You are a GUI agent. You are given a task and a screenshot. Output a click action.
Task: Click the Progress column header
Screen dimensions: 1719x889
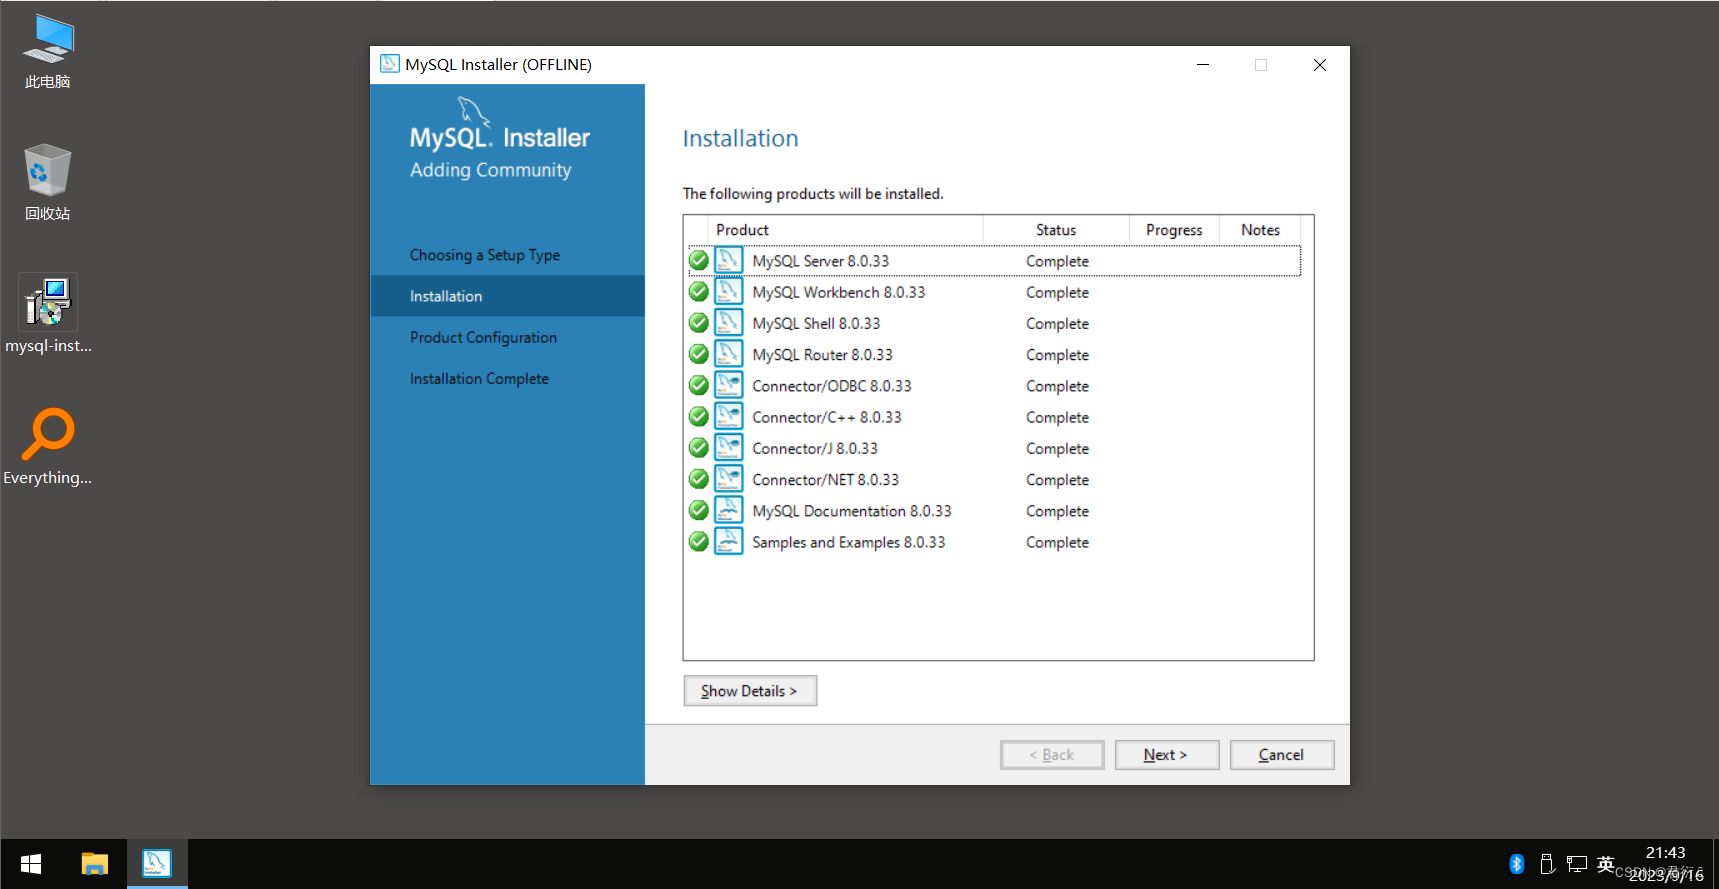tap(1174, 230)
